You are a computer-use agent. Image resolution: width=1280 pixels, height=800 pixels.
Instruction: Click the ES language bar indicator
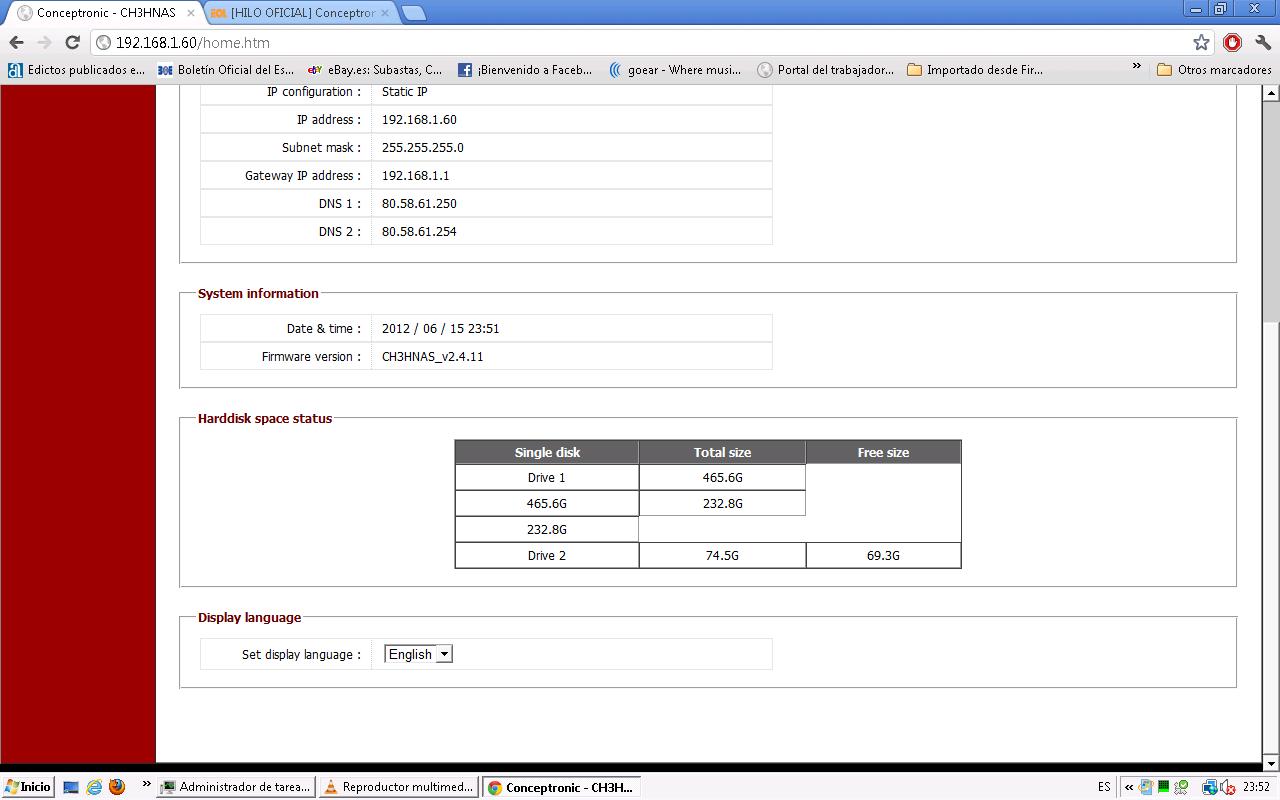[1104, 787]
